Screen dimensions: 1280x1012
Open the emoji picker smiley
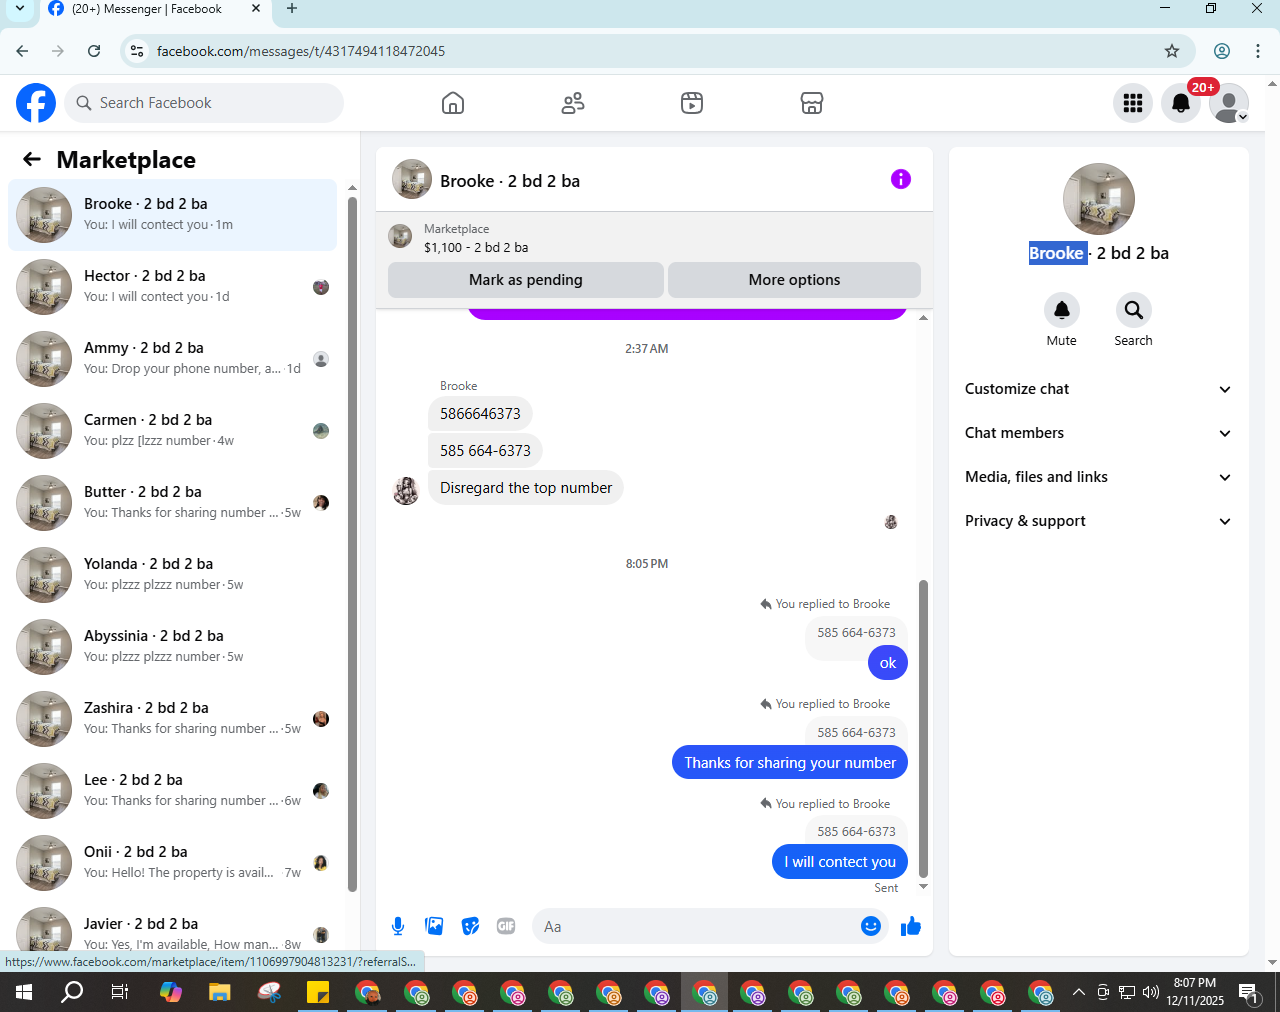point(871,926)
